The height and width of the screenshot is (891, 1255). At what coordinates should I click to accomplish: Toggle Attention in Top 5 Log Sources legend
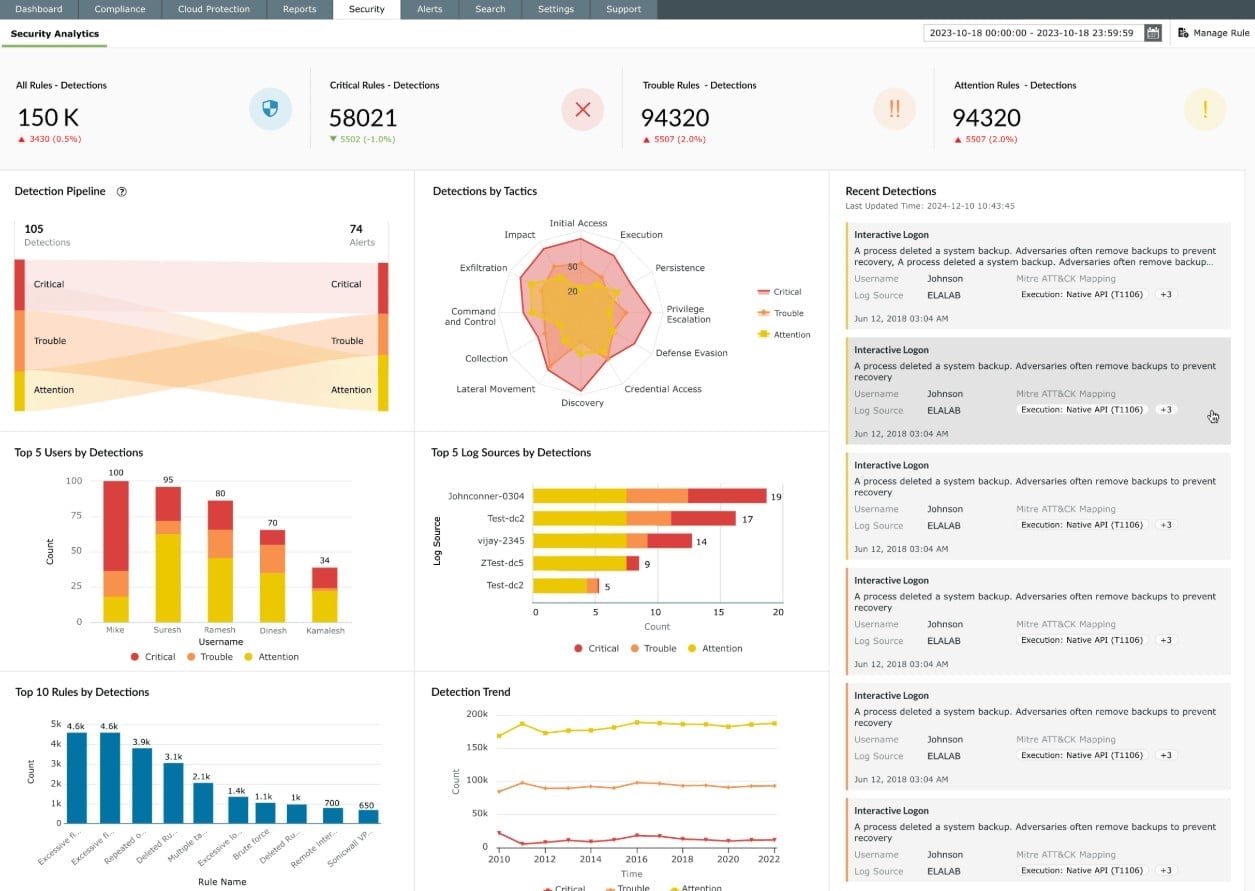715,648
